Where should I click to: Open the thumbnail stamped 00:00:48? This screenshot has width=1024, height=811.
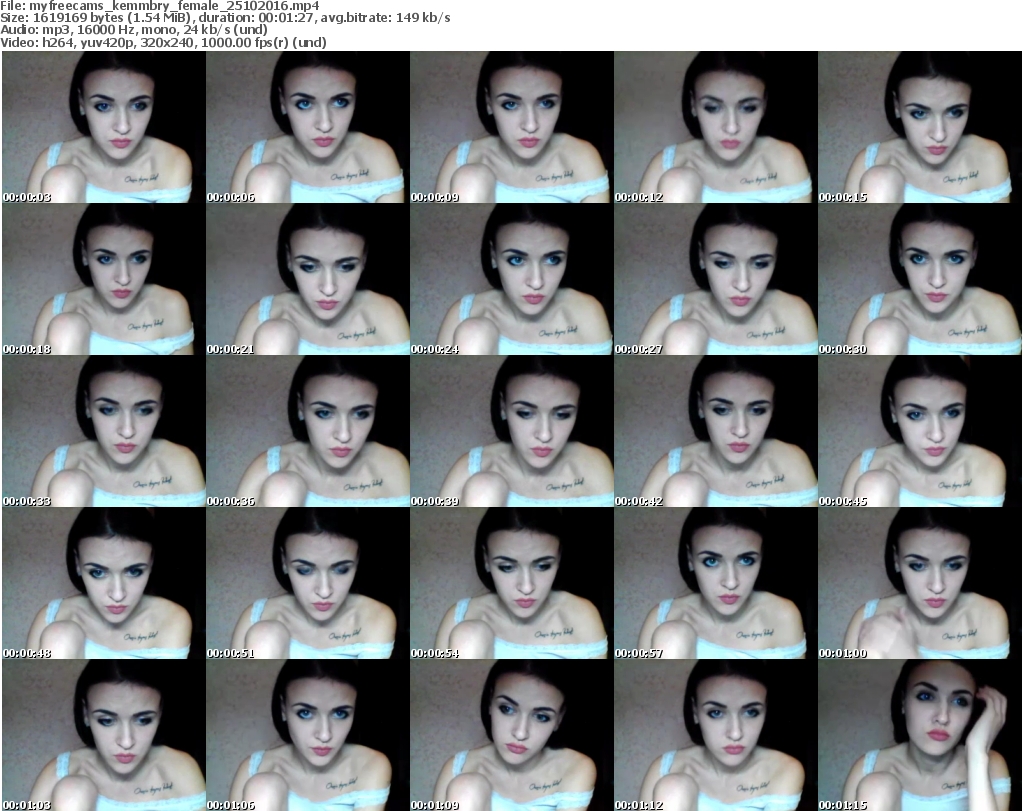point(104,583)
